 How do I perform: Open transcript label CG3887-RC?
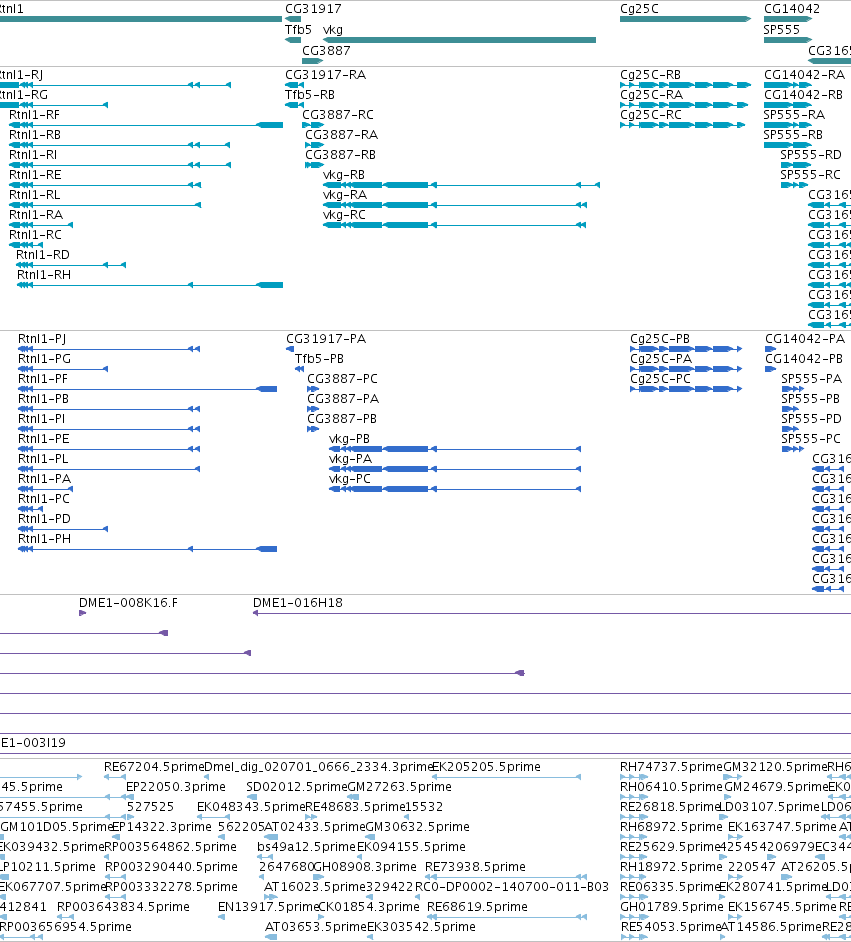pyautogui.click(x=338, y=115)
